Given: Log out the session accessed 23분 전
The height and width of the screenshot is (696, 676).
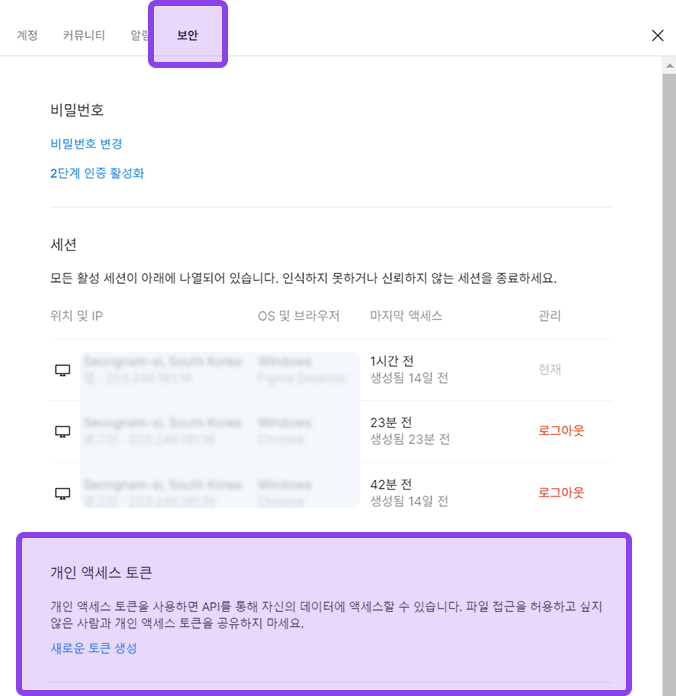Looking at the screenshot, I should click(561, 431).
